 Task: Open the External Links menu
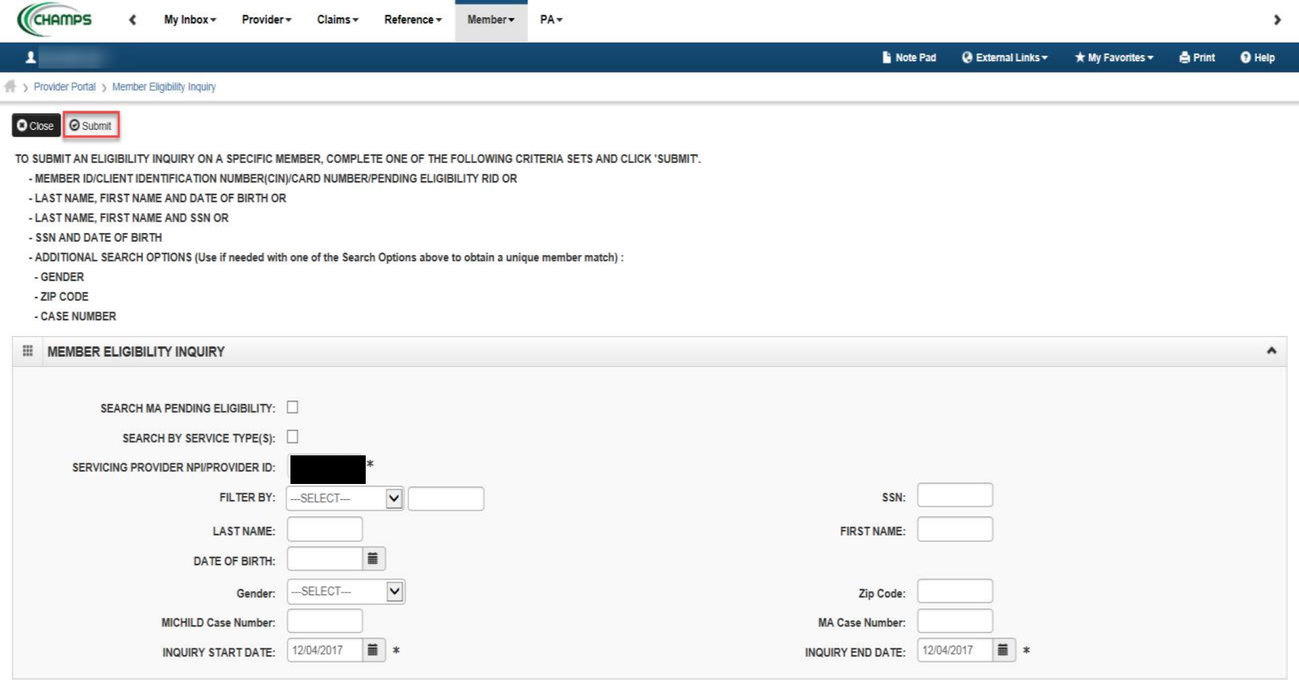[x=1005, y=58]
